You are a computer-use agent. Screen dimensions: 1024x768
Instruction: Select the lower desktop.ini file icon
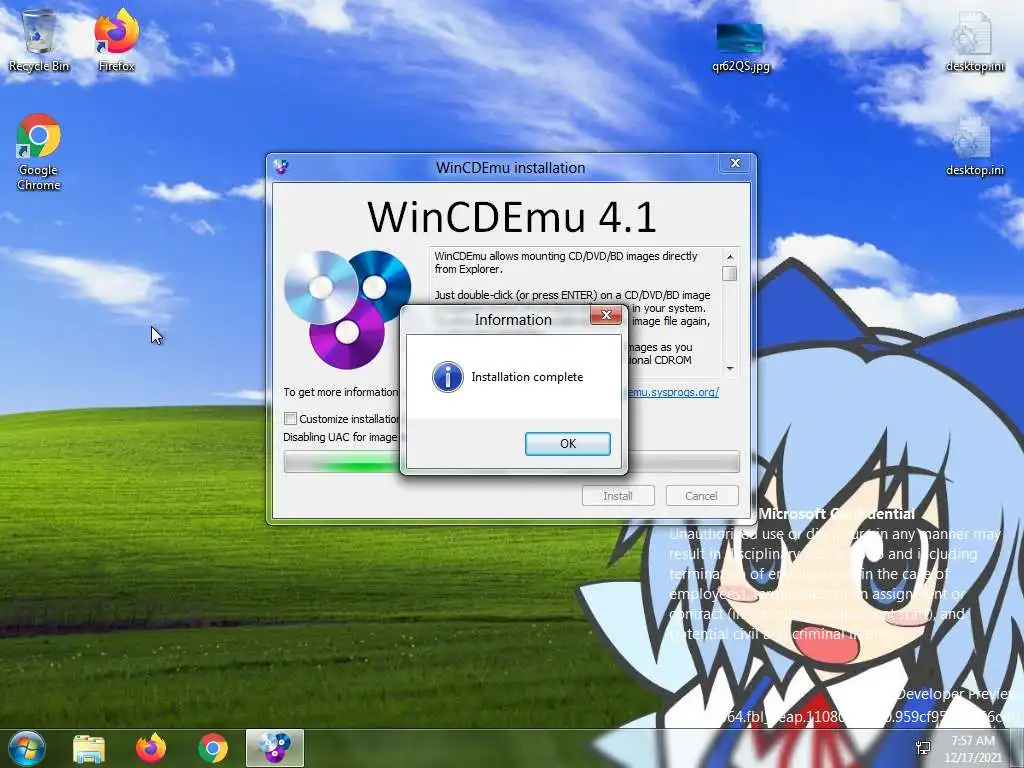click(x=974, y=146)
